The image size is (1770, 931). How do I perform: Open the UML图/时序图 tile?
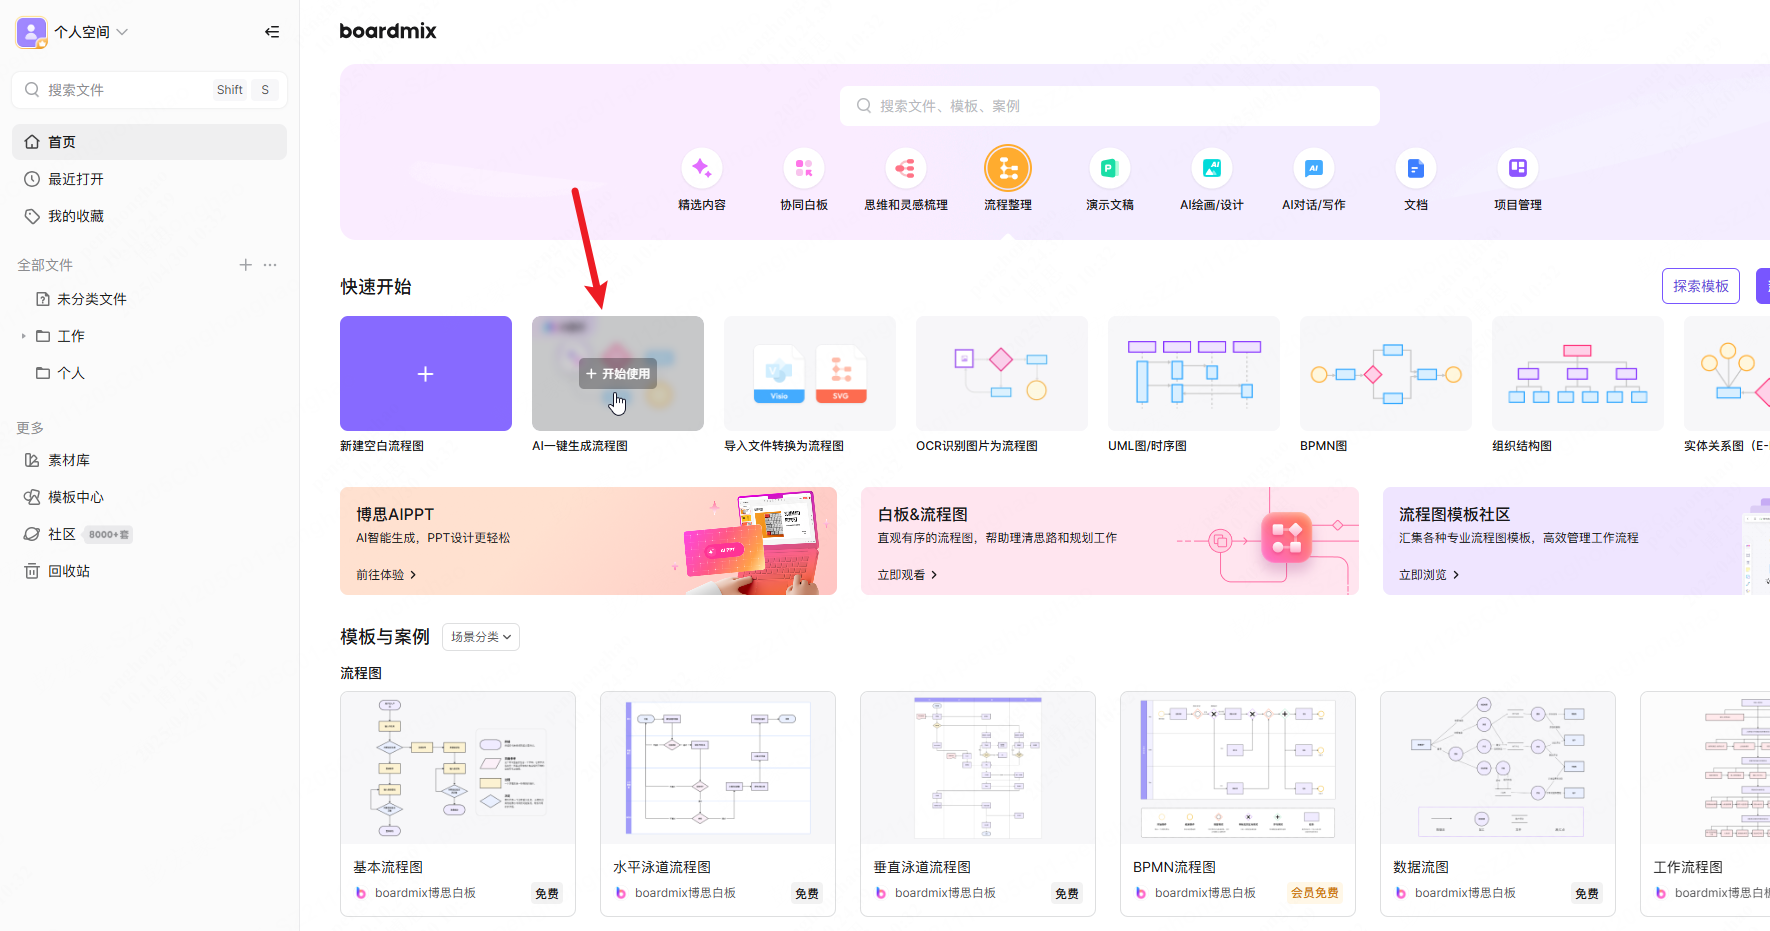coord(1194,373)
